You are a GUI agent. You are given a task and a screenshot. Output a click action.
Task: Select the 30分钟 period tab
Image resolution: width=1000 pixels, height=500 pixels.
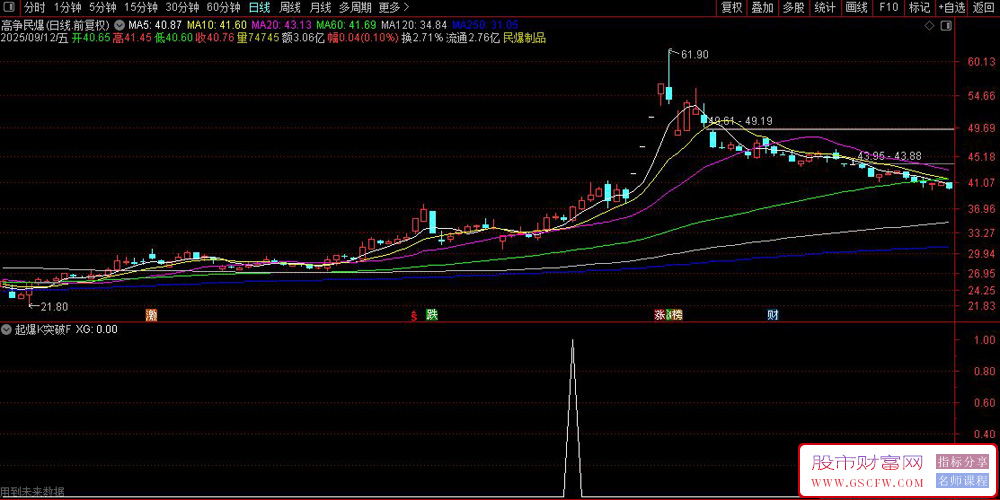182,8
